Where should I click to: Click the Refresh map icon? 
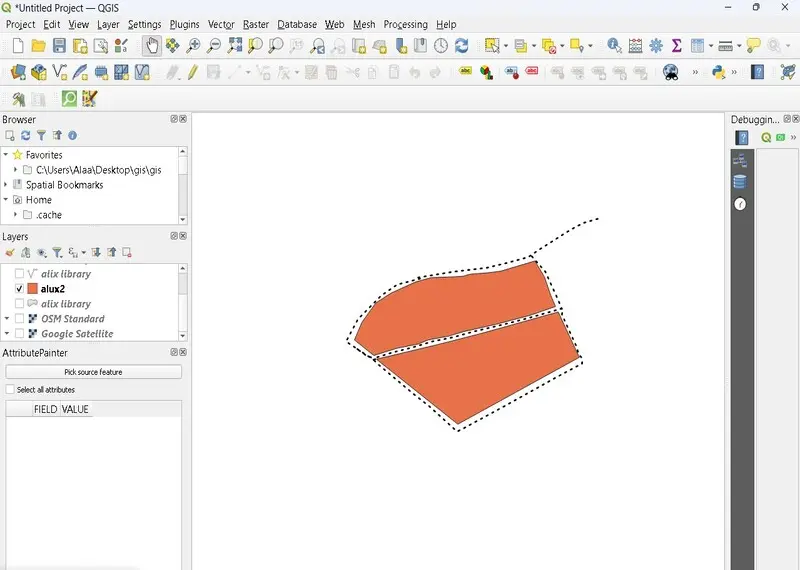tap(461, 46)
